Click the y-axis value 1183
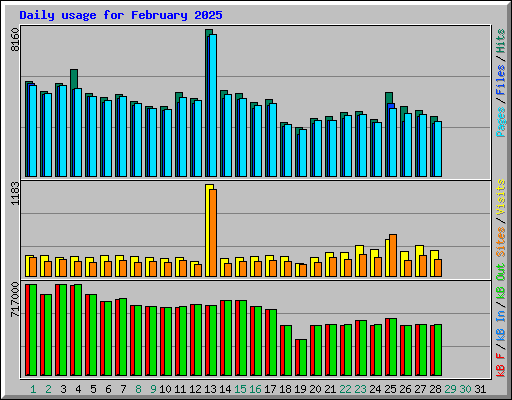Screen dimensions: 512x400 [15, 193]
